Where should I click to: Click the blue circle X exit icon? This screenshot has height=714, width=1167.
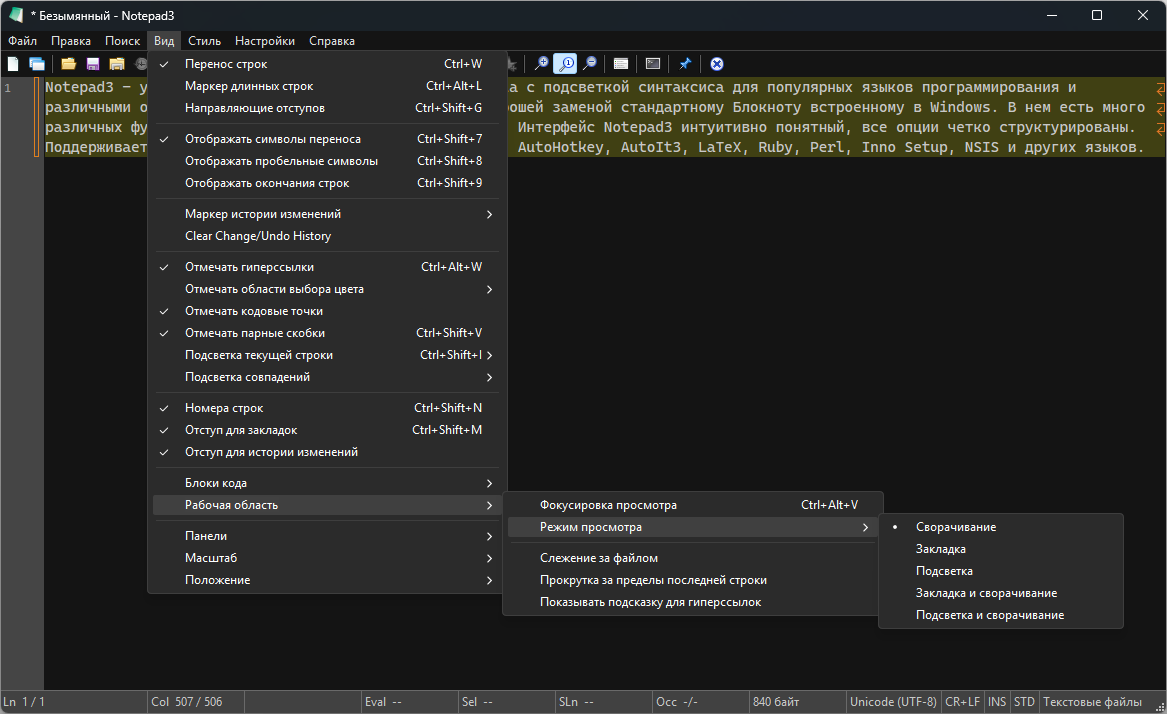pyautogui.click(x=717, y=64)
